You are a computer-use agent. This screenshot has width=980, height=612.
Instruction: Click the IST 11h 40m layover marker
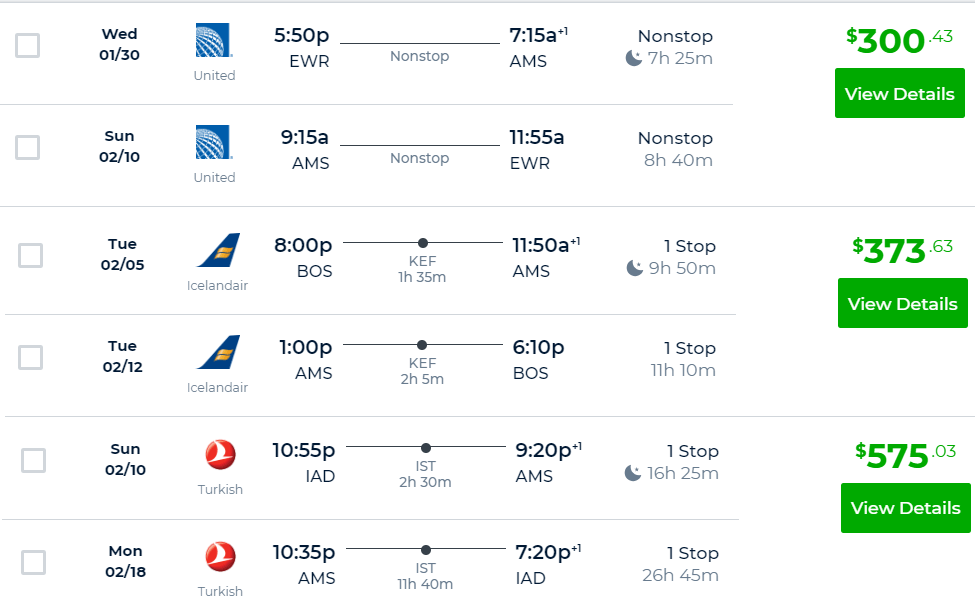426,550
